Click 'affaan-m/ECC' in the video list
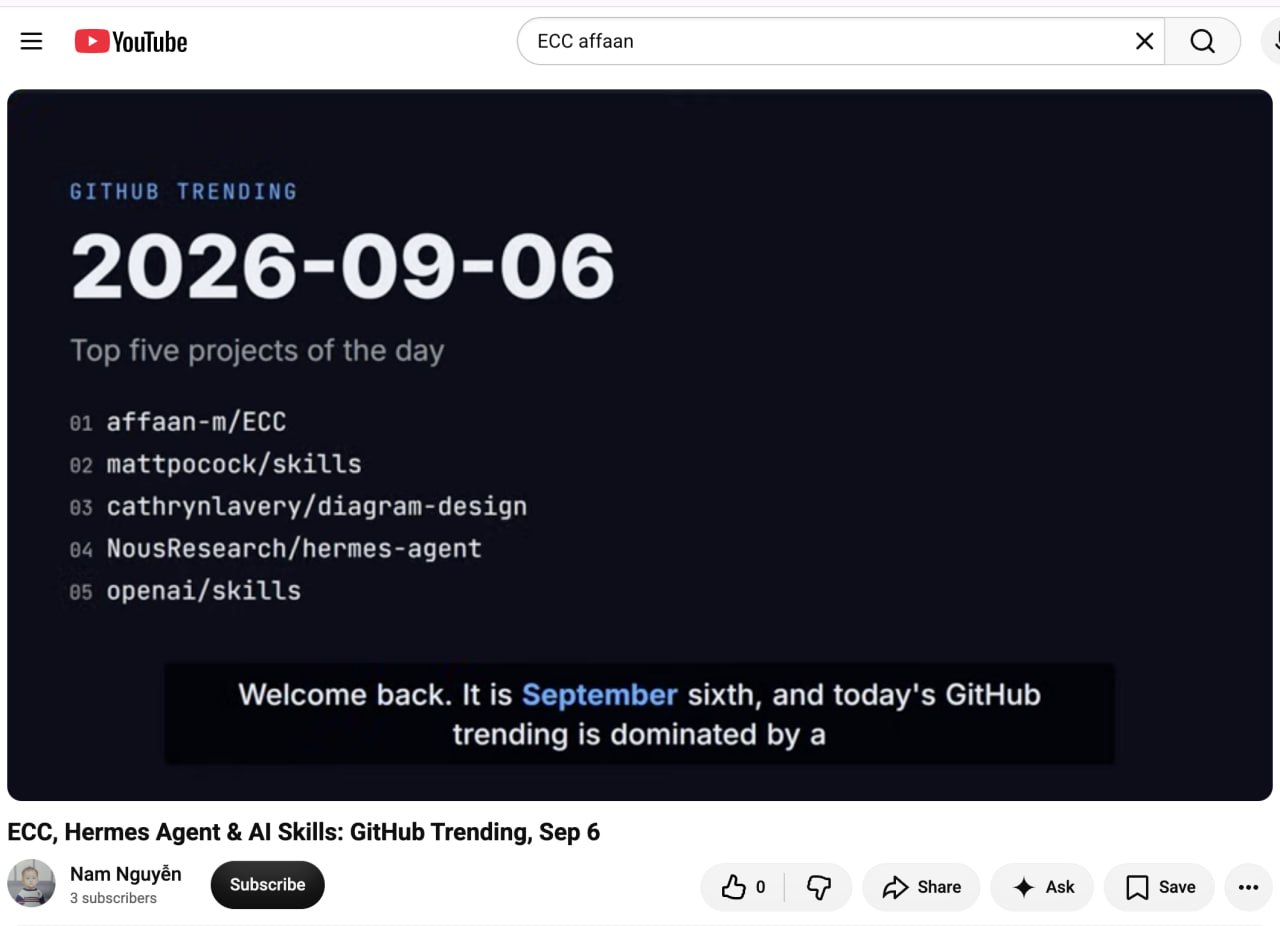 click(x=196, y=422)
